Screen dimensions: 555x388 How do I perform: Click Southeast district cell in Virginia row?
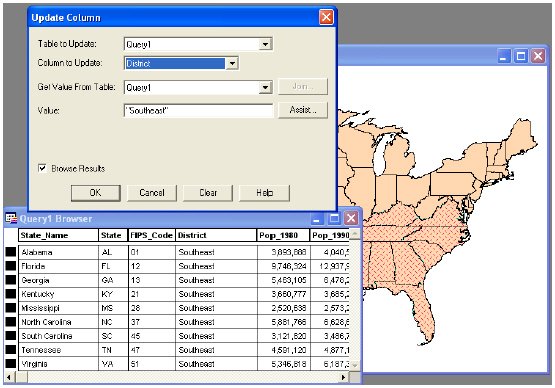coord(216,364)
